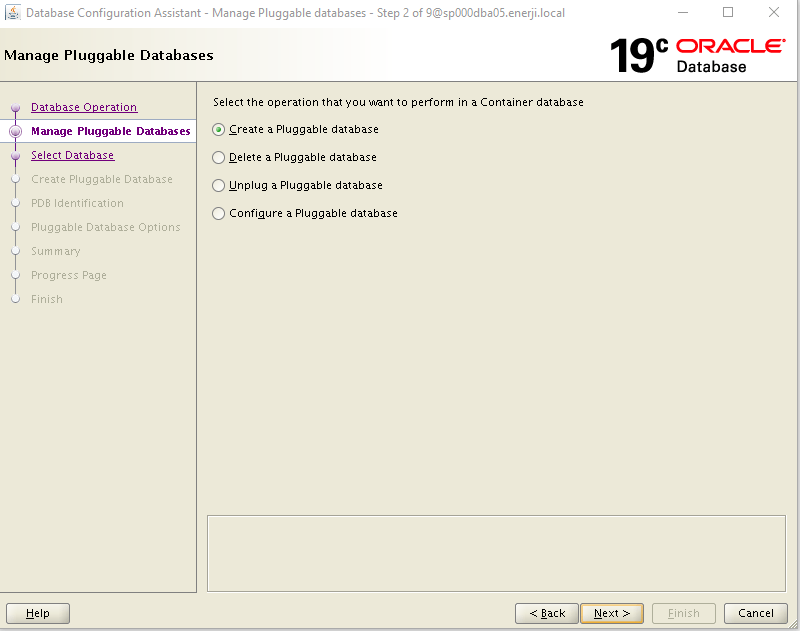Go to Select Database step link
The image size is (800, 631).
72,155
